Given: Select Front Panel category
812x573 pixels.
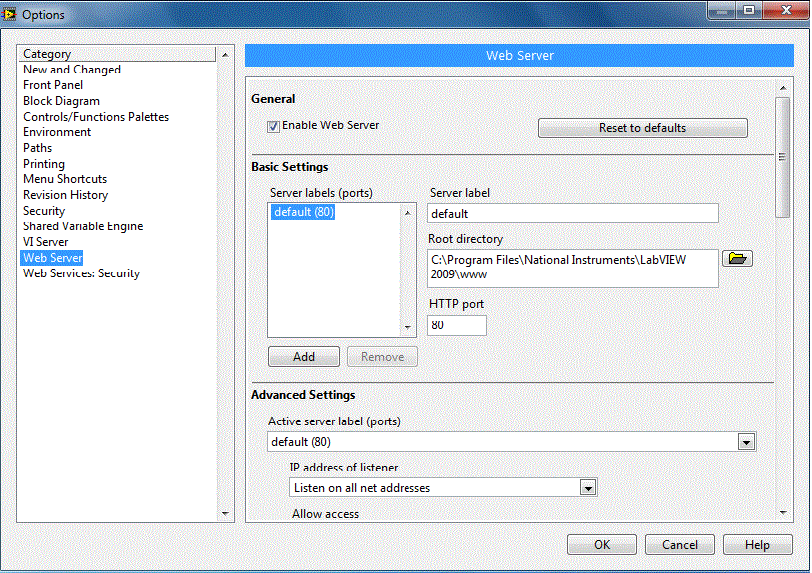Looking at the screenshot, I should coord(53,86).
